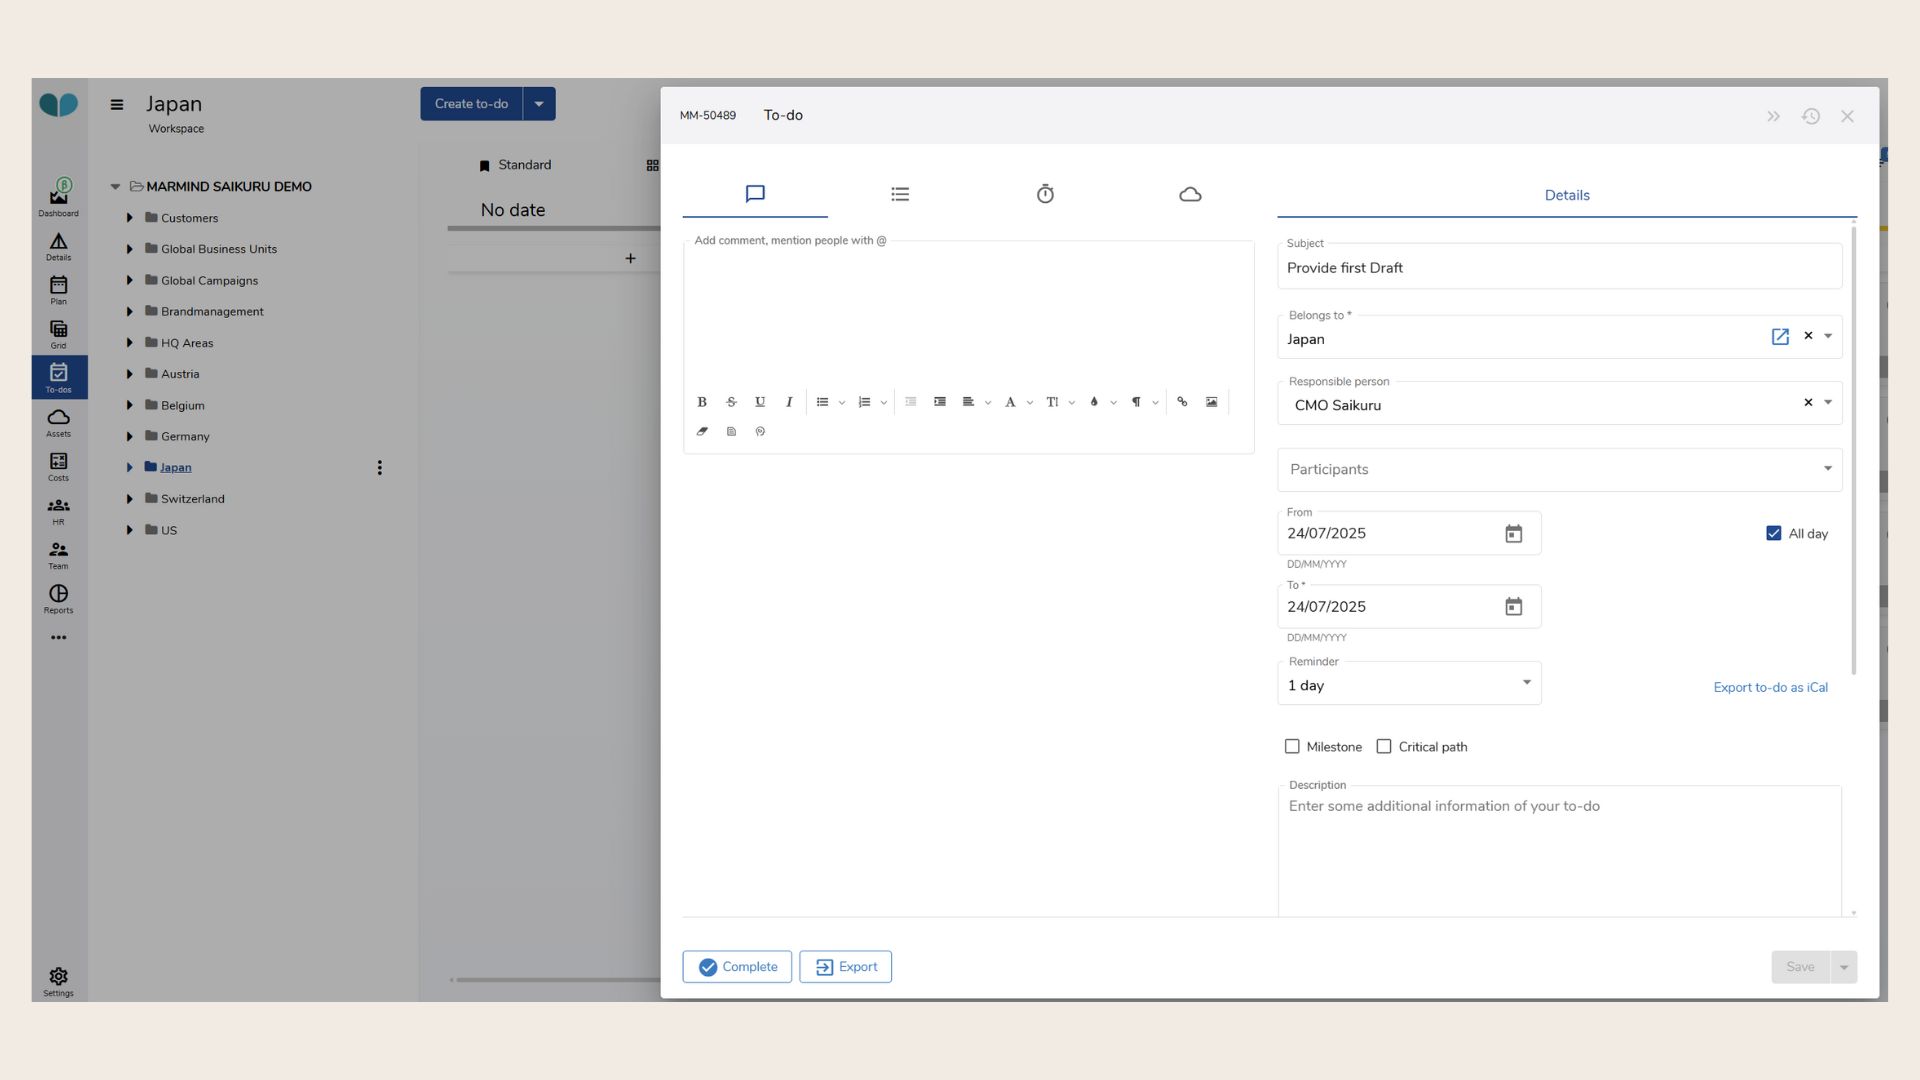The image size is (1920, 1080).
Task: Enable the Milestone checkbox
Action: click(1292, 747)
